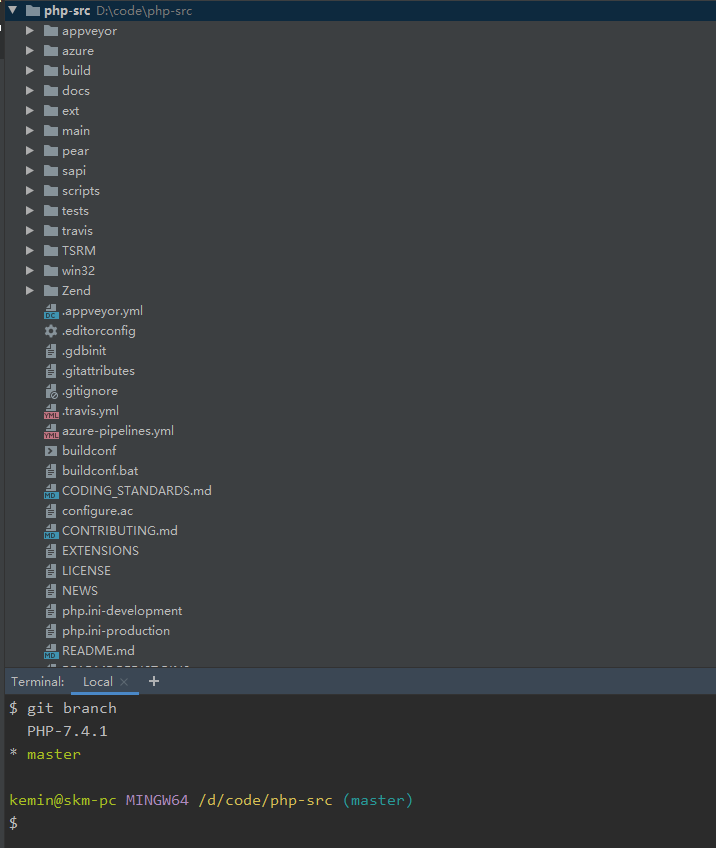Click the build folder icon

(x=51, y=71)
